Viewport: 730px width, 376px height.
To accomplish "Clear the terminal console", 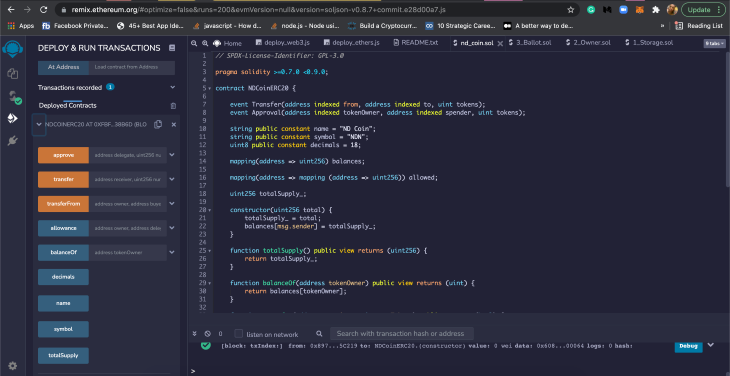I will 208,334.
